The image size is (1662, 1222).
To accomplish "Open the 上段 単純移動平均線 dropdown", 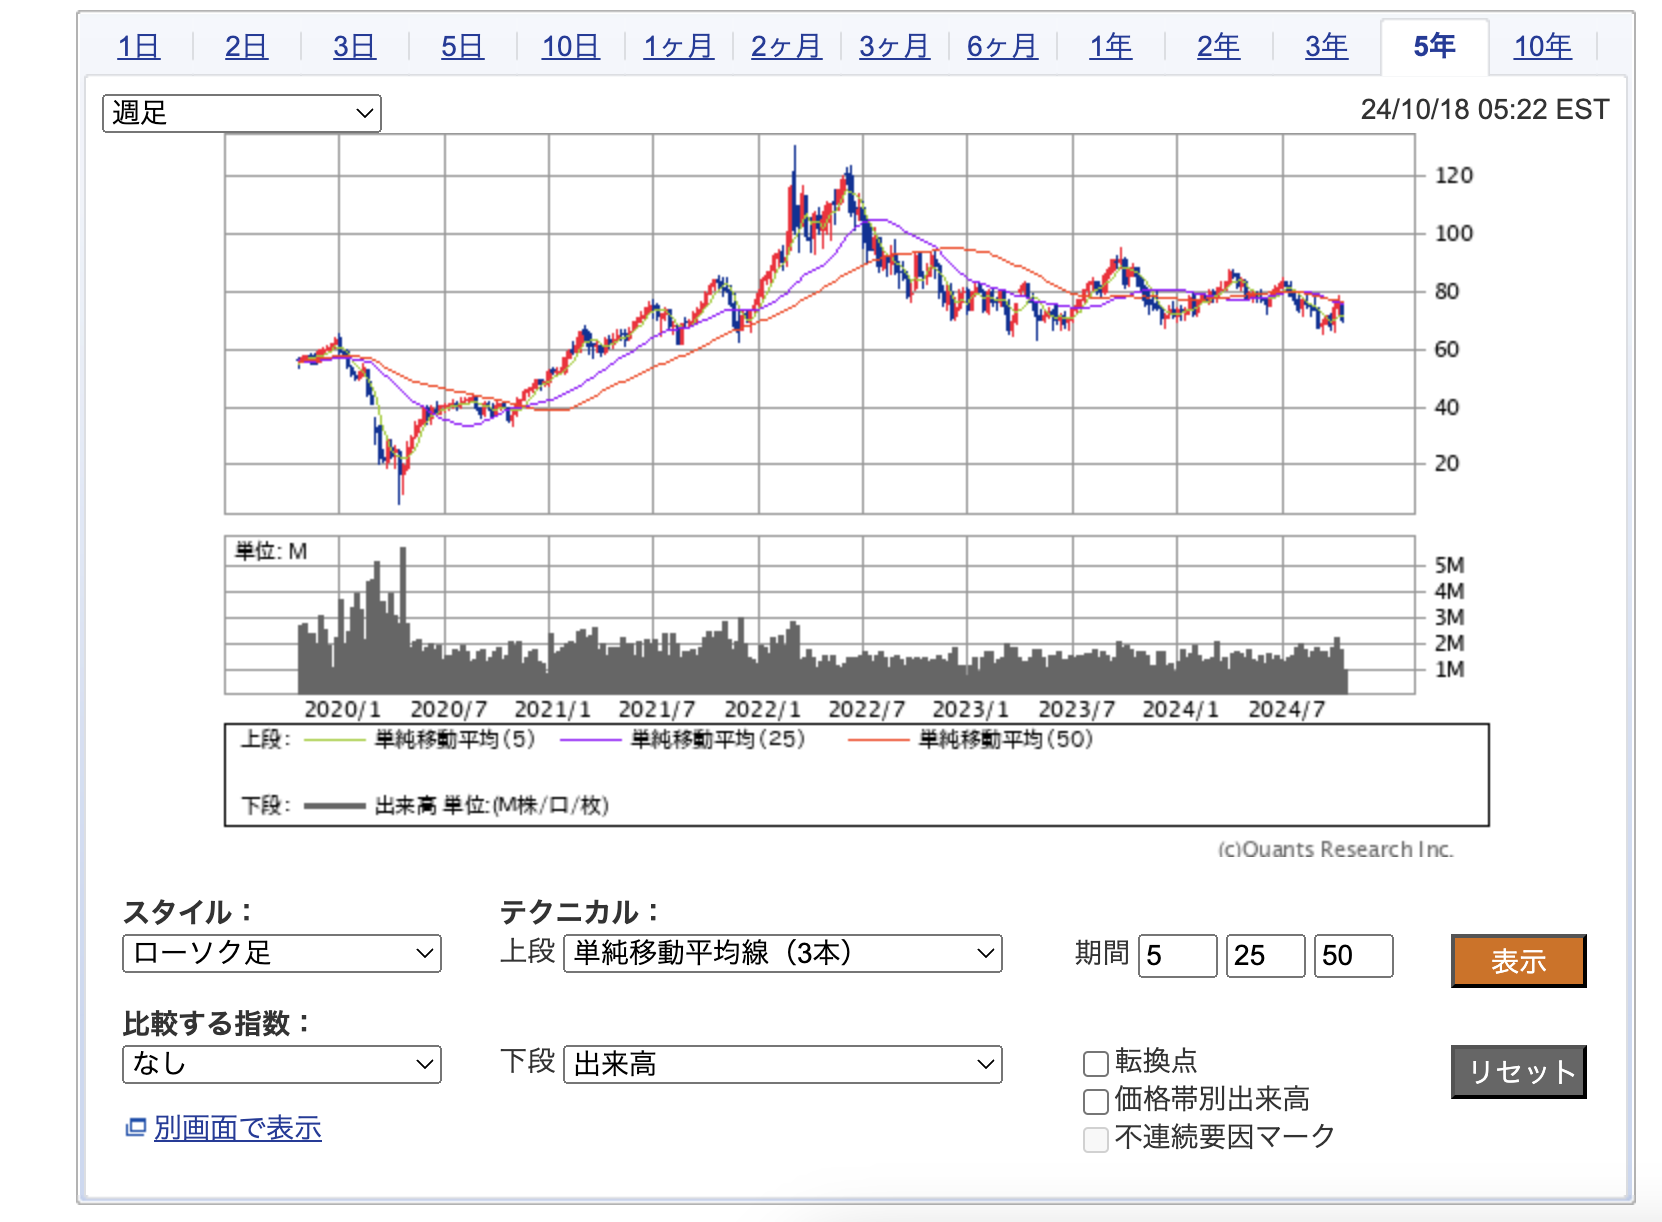I will pyautogui.click(x=782, y=953).
